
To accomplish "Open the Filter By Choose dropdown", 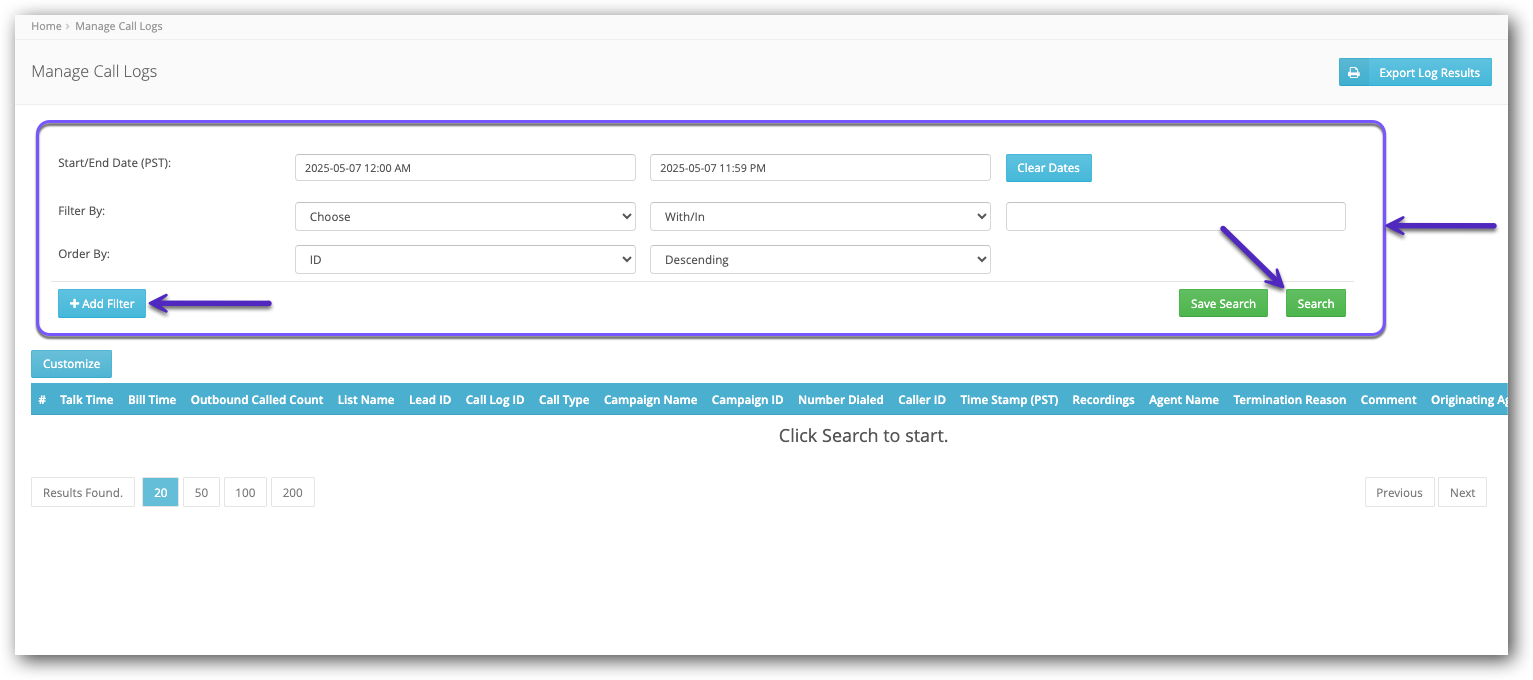I will point(465,216).
